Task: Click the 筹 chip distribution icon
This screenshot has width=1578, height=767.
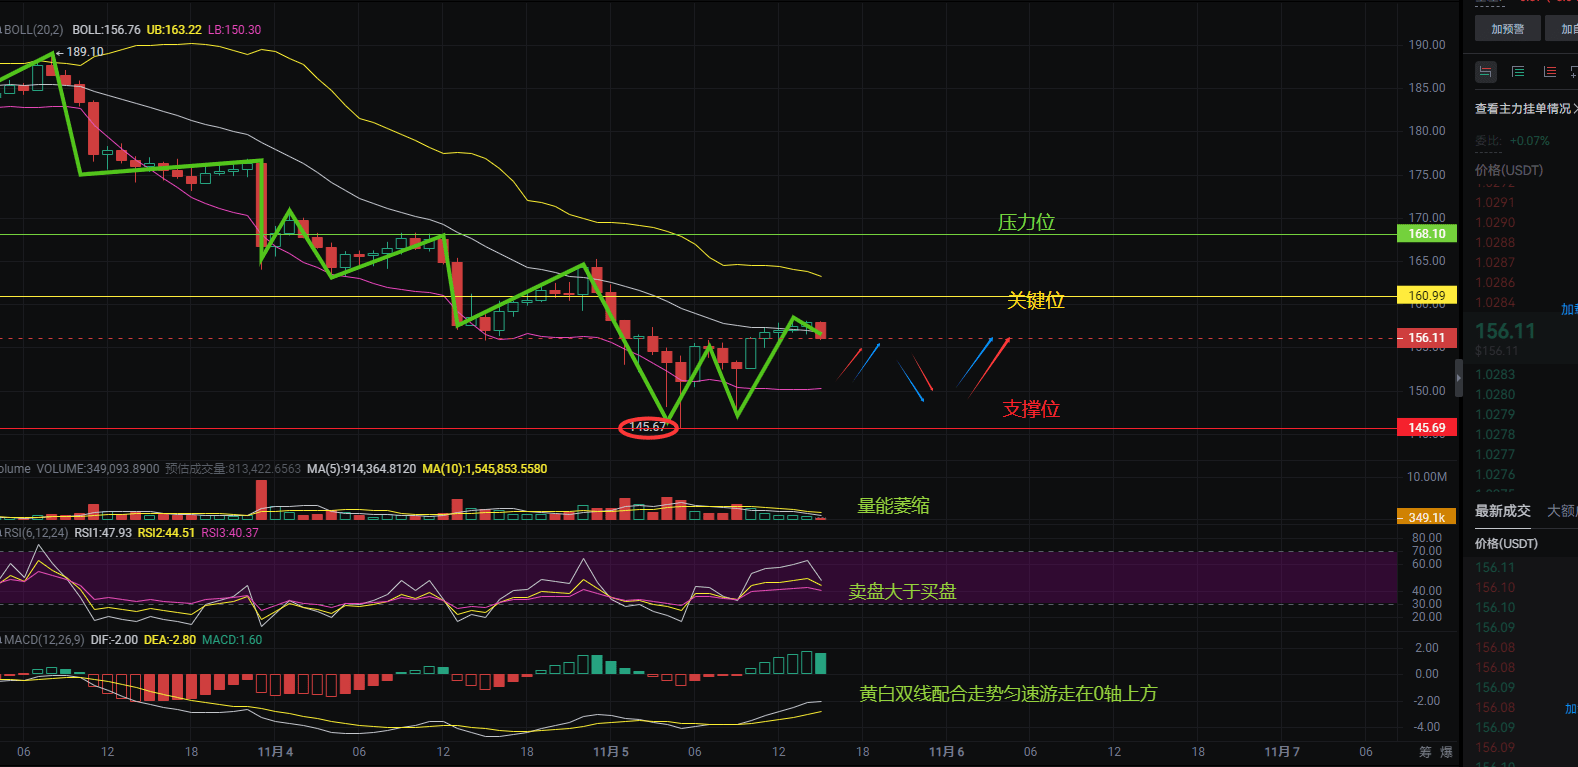Action: 1425,752
